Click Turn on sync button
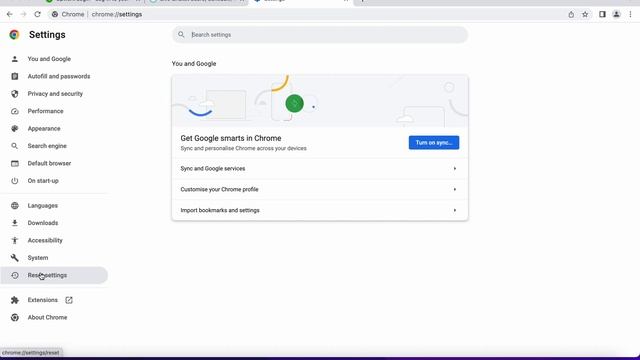Screen dimensions: 640x360 pyautogui.click(x=434, y=142)
